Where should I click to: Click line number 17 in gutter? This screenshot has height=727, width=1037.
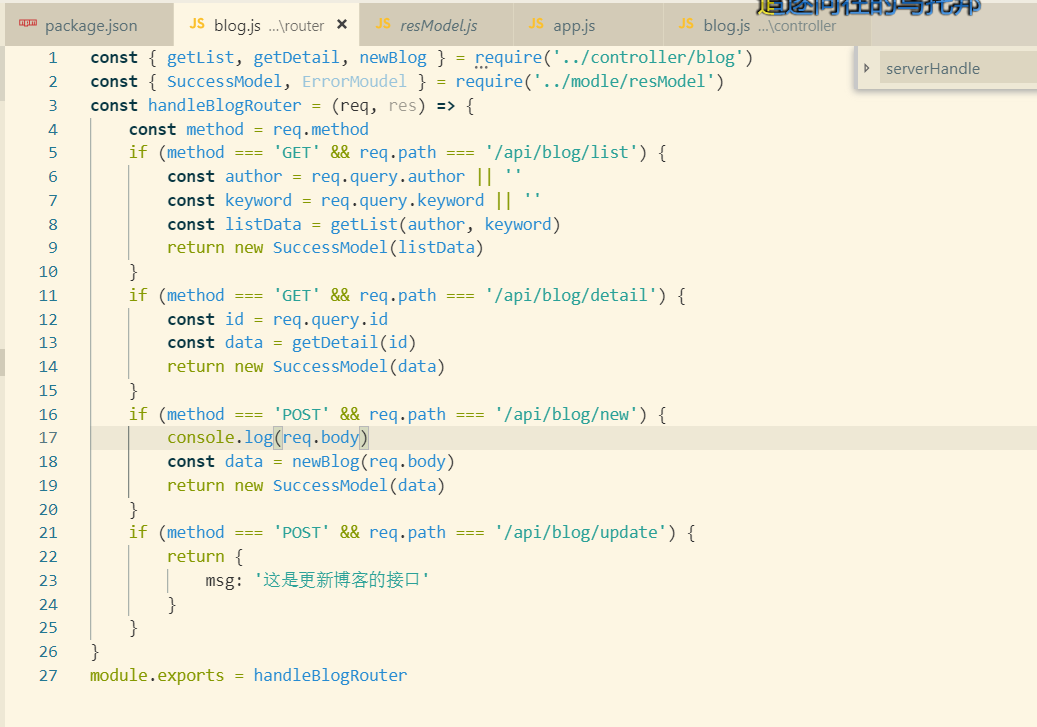coord(48,438)
